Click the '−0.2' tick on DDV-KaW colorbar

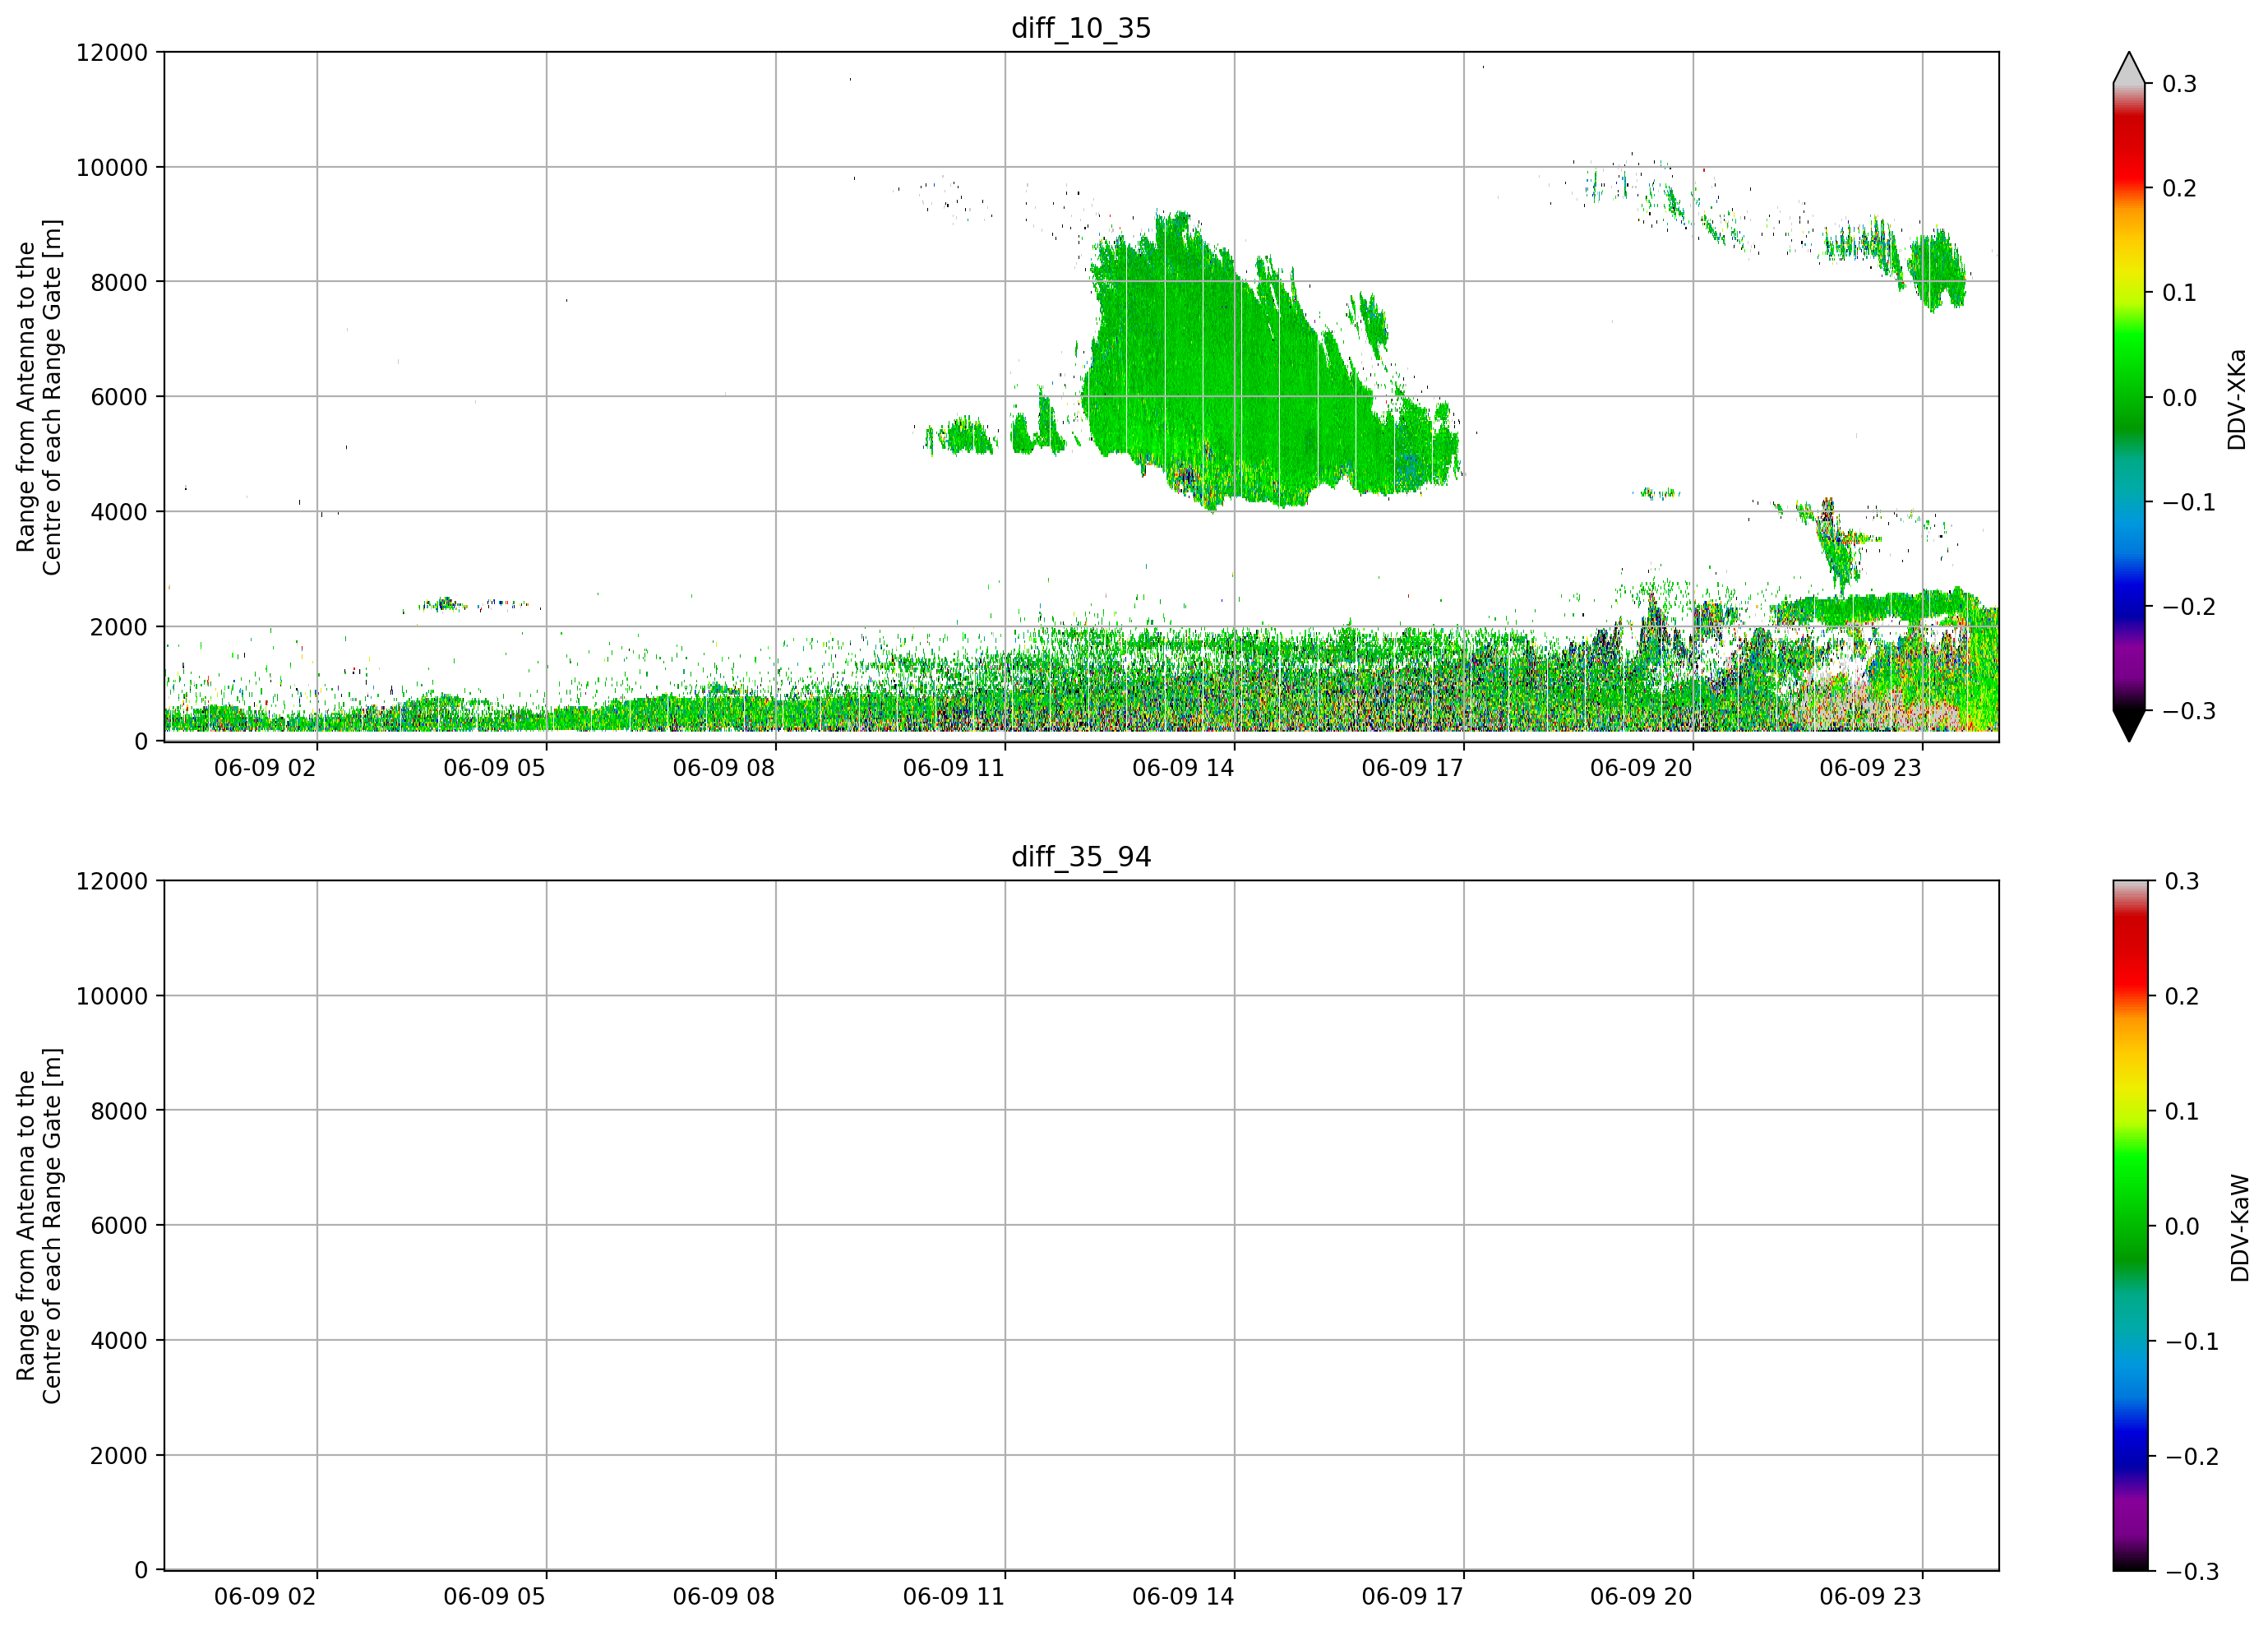click(x=2191, y=1456)
